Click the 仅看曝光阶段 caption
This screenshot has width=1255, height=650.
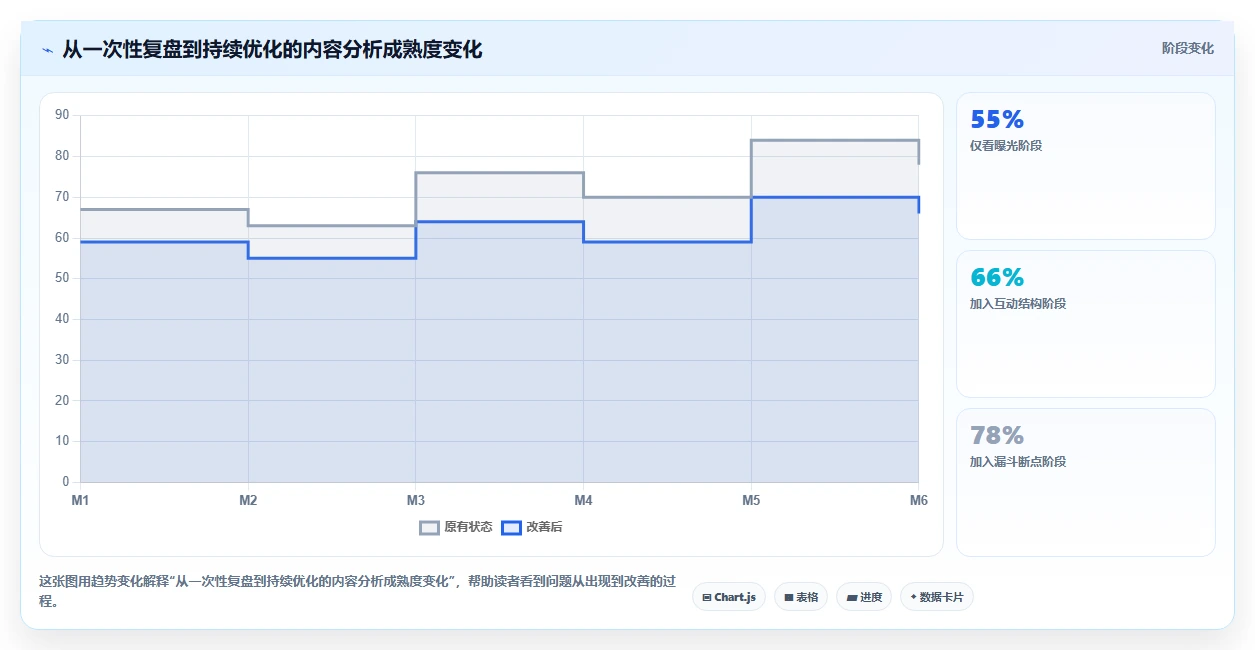click(x=1006, y=146)
